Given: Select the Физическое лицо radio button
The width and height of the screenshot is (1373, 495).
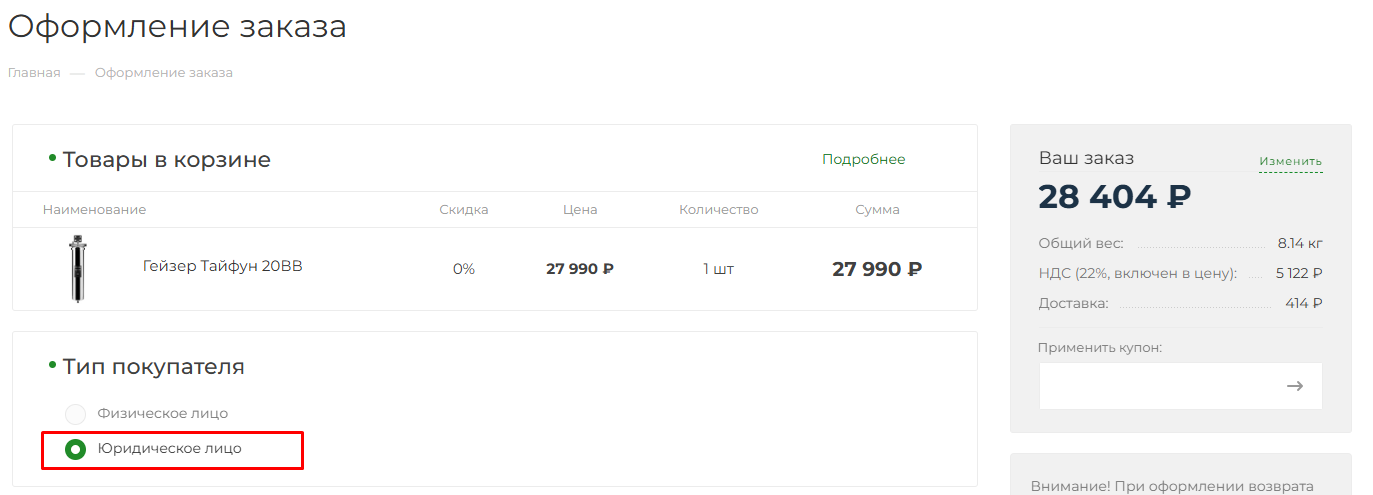Looking at the screenshot, I should pyautogui.click(x=75, y=414).
